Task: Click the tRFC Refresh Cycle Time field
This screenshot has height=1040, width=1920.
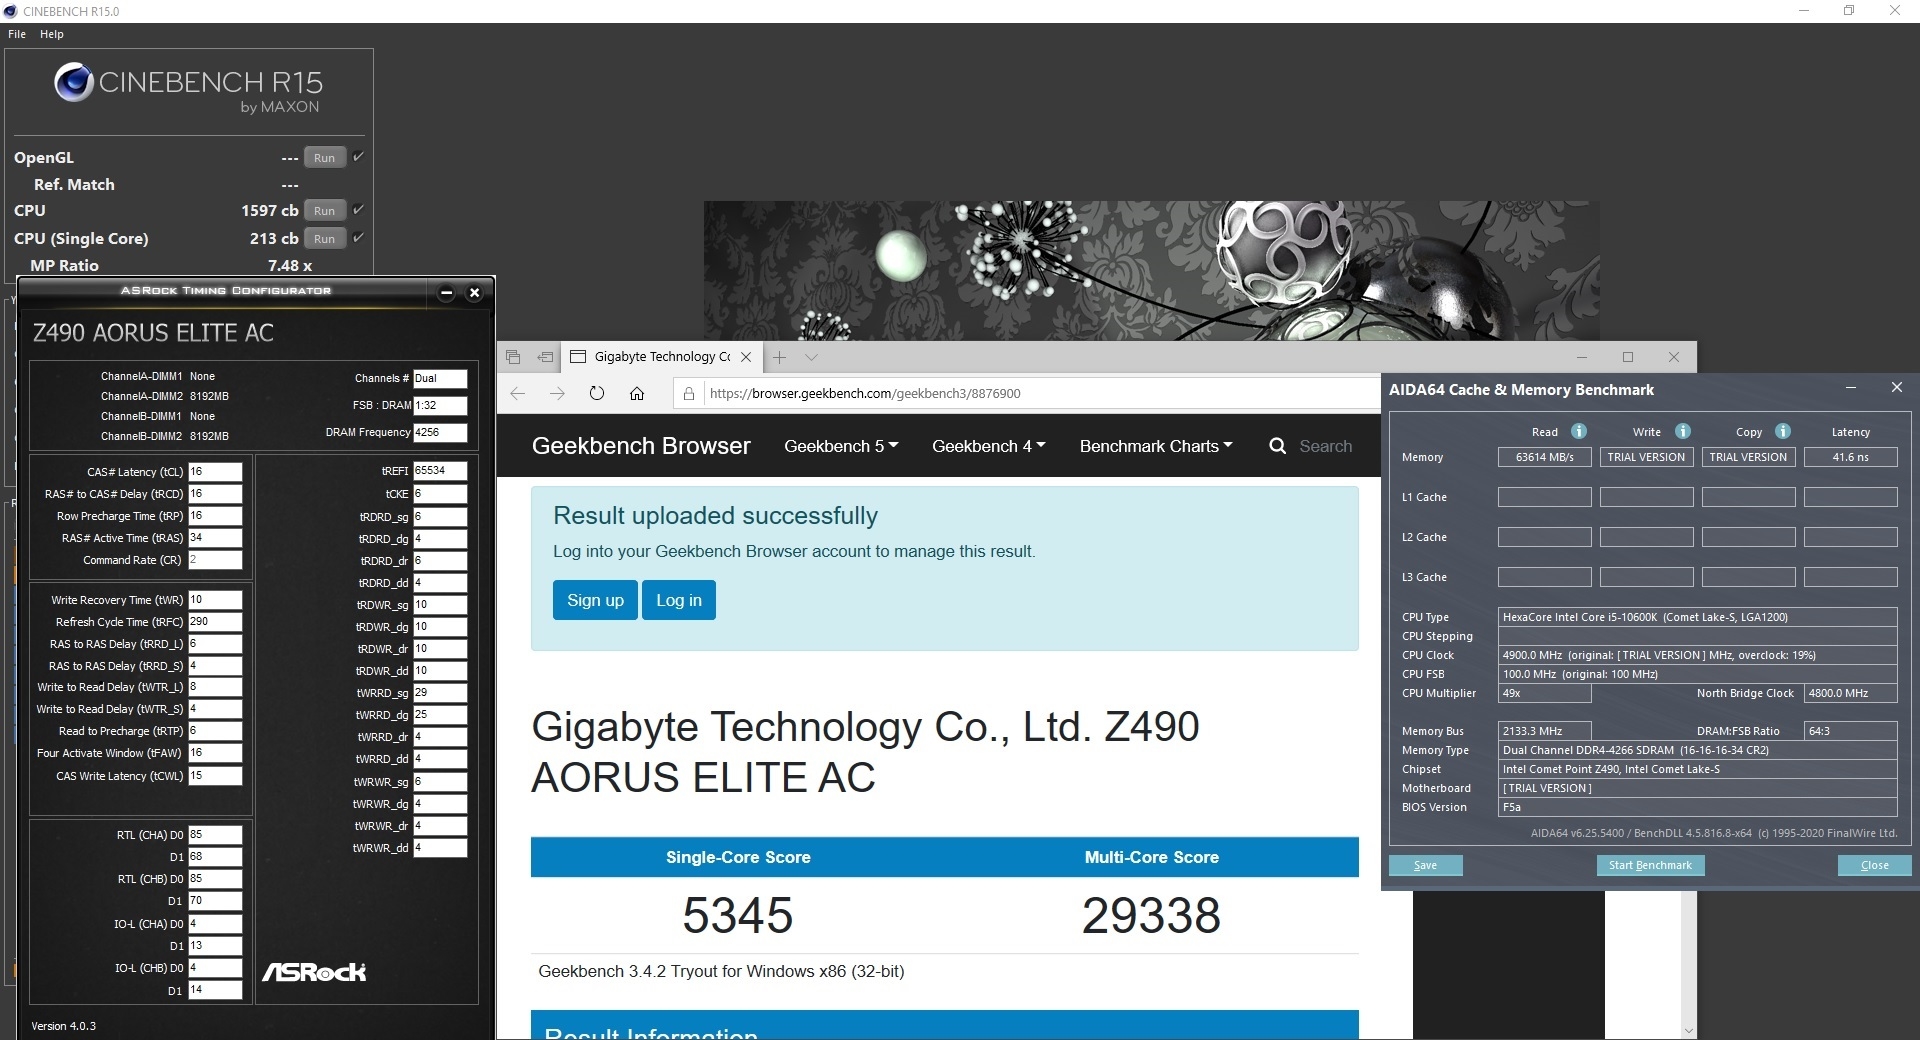Action: [215, 622]
